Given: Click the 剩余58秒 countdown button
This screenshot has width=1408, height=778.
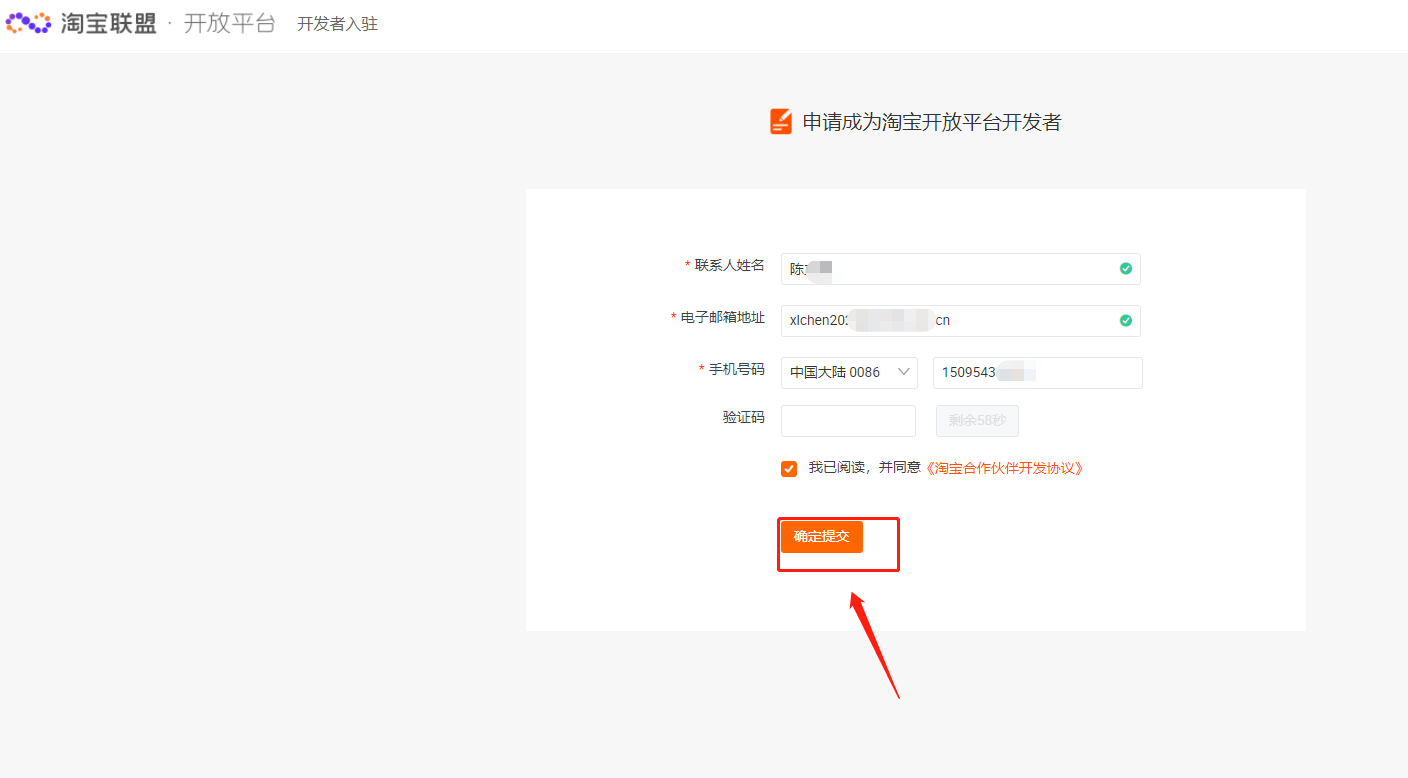Looking at the screenshot, I should point(977,421).
